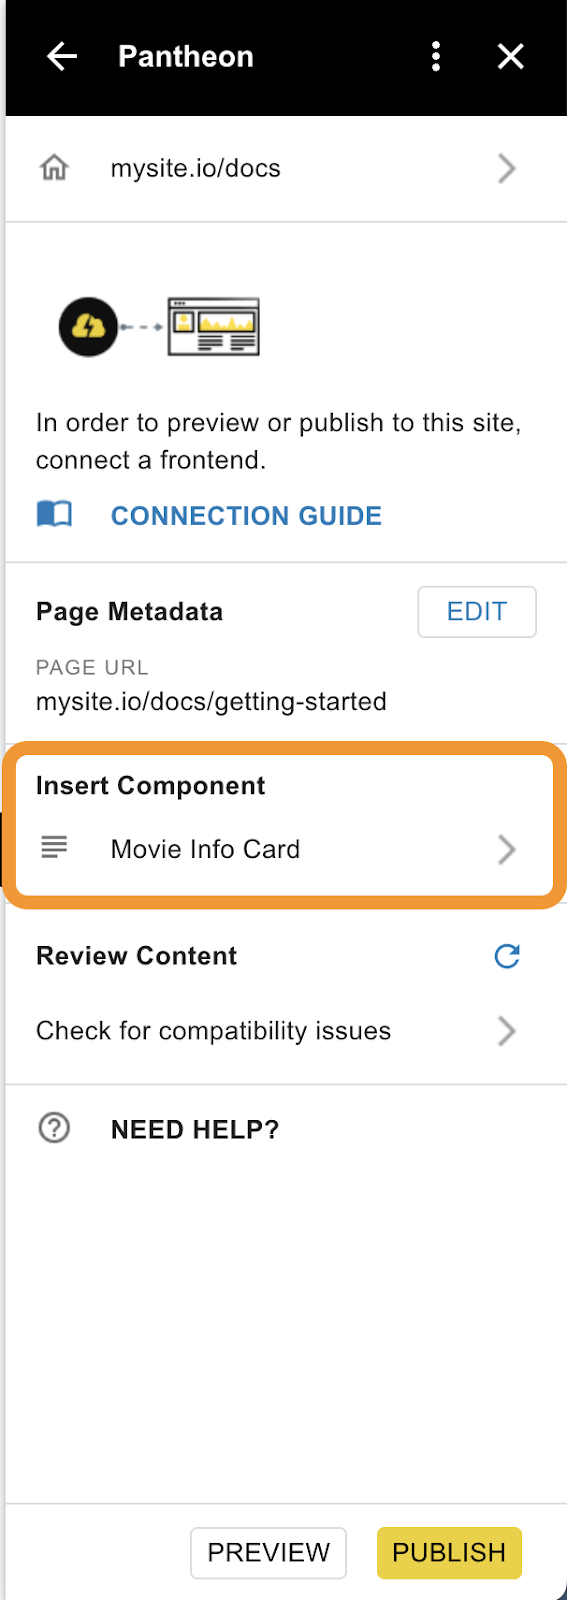Close the Pantheon side panel
The height and width of the screenshot is (1600, 567).
pyautogui.click(x=511, y=57)
